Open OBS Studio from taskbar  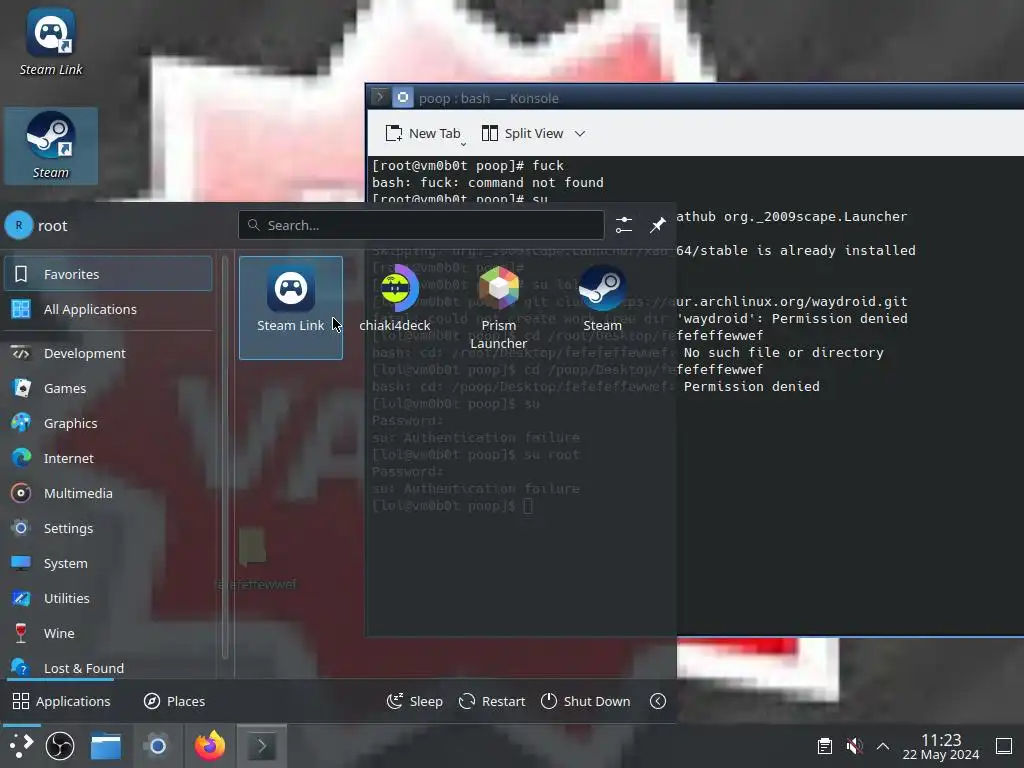point(59,746)
